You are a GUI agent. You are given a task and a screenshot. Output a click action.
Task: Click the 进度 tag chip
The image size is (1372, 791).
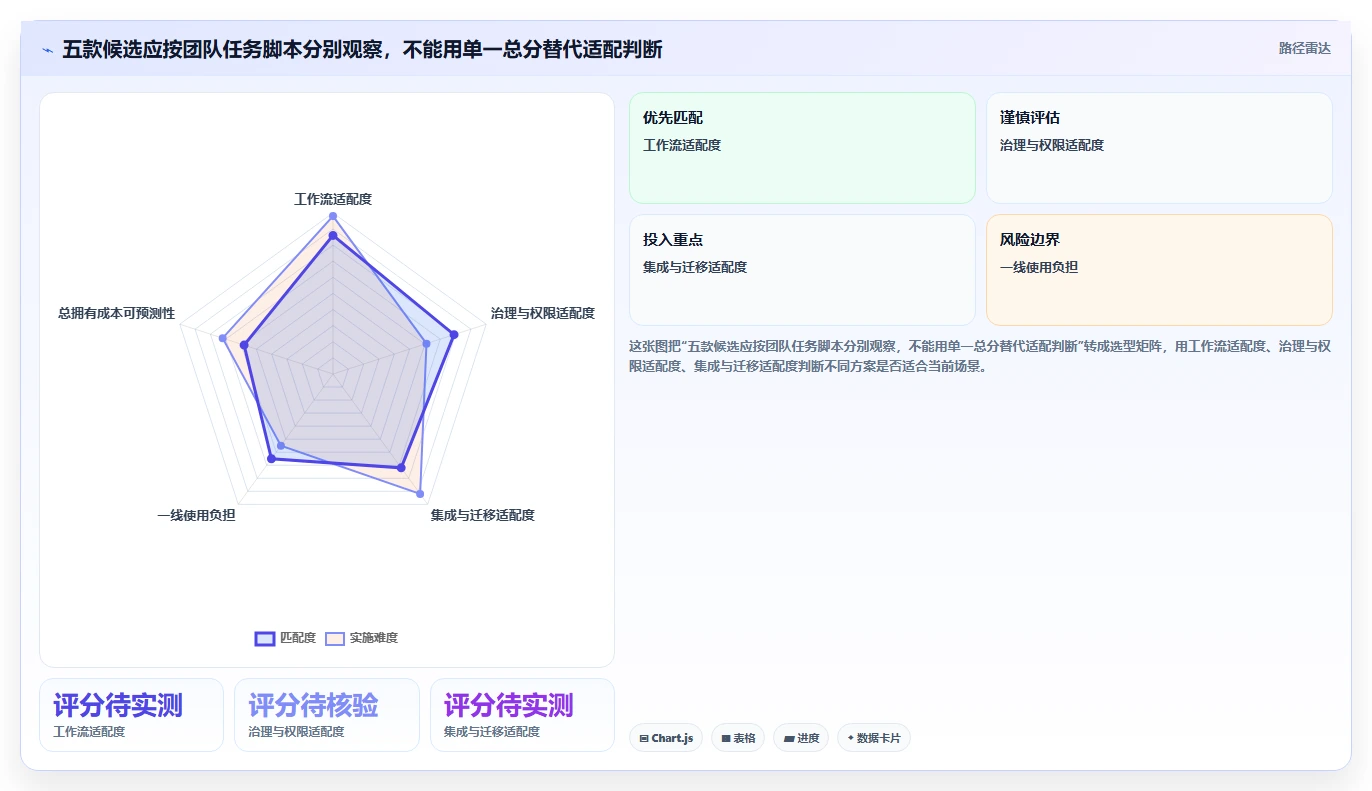[x=801, y=738]
